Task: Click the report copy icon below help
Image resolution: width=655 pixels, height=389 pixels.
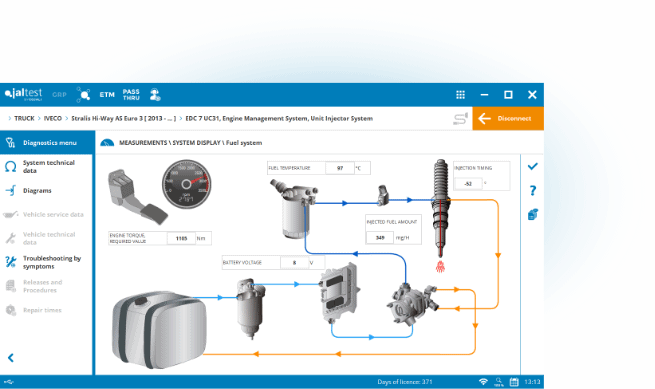Action: pyautogui.click(x=533, y=214)
